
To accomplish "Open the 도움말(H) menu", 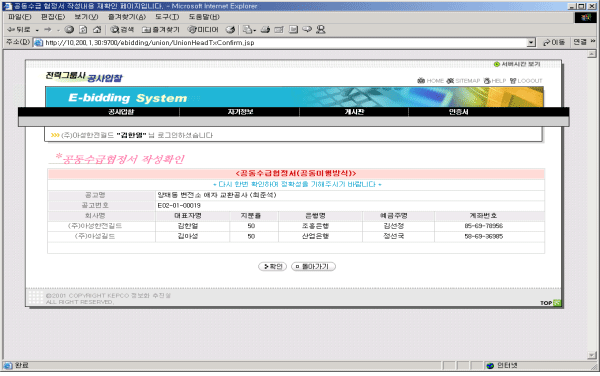I will click(204, 17).
